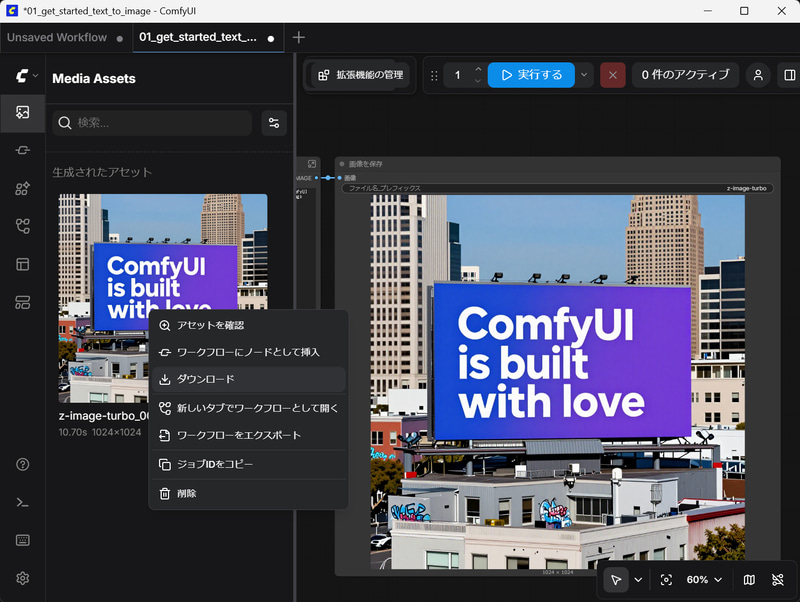This screenshot has width=800, height=602.
Task: Click the terminal icon in sidebar
Action: point(22,503)
